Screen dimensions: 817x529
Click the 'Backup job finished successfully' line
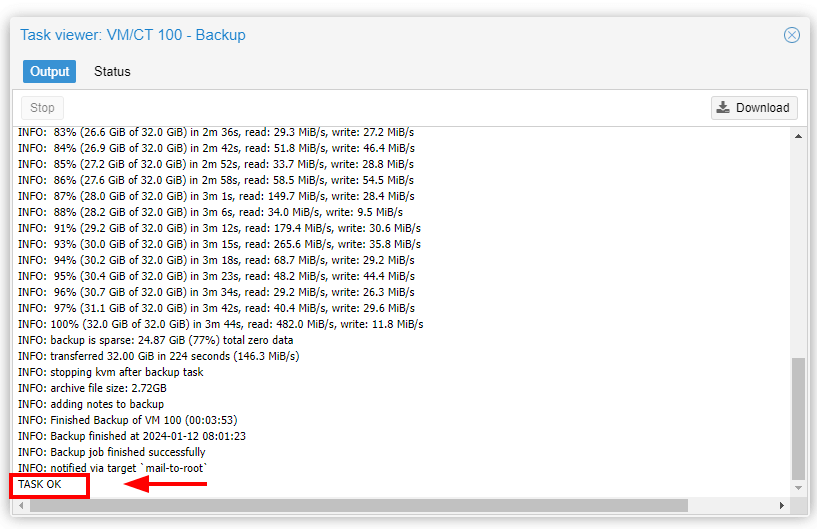tap(112, 452)
